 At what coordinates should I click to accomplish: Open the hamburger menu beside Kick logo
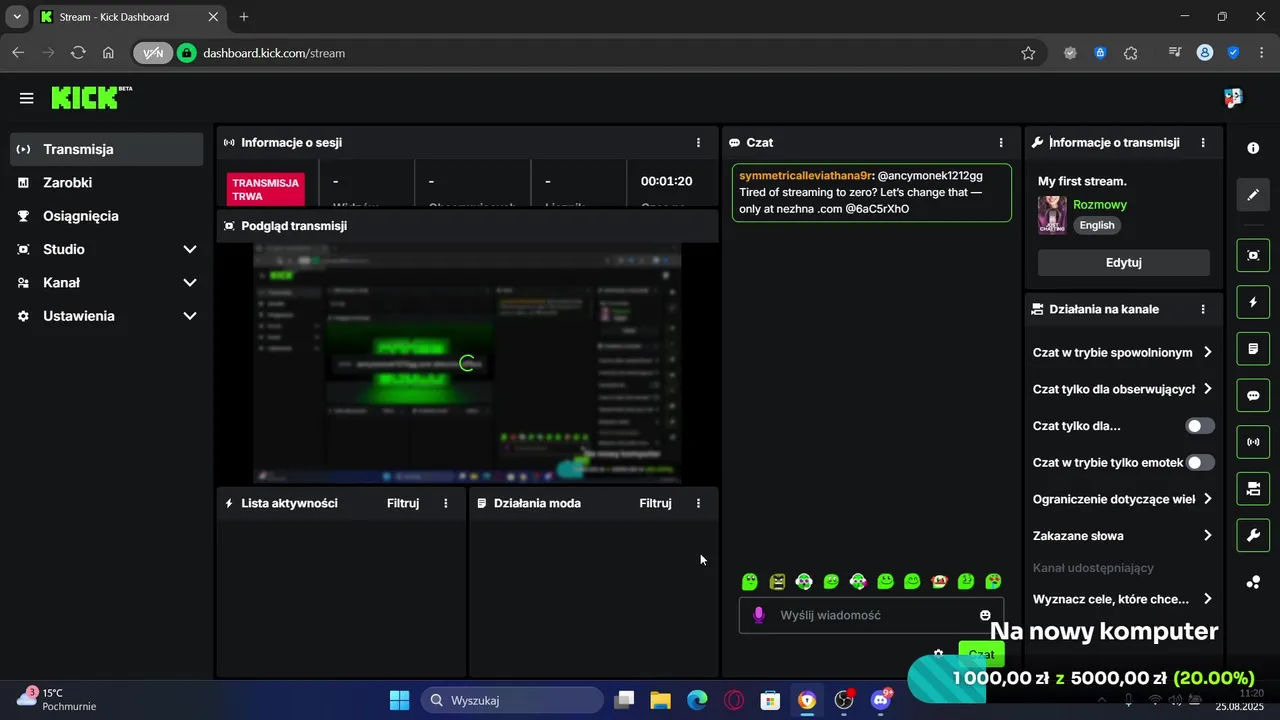pos(27,98)
